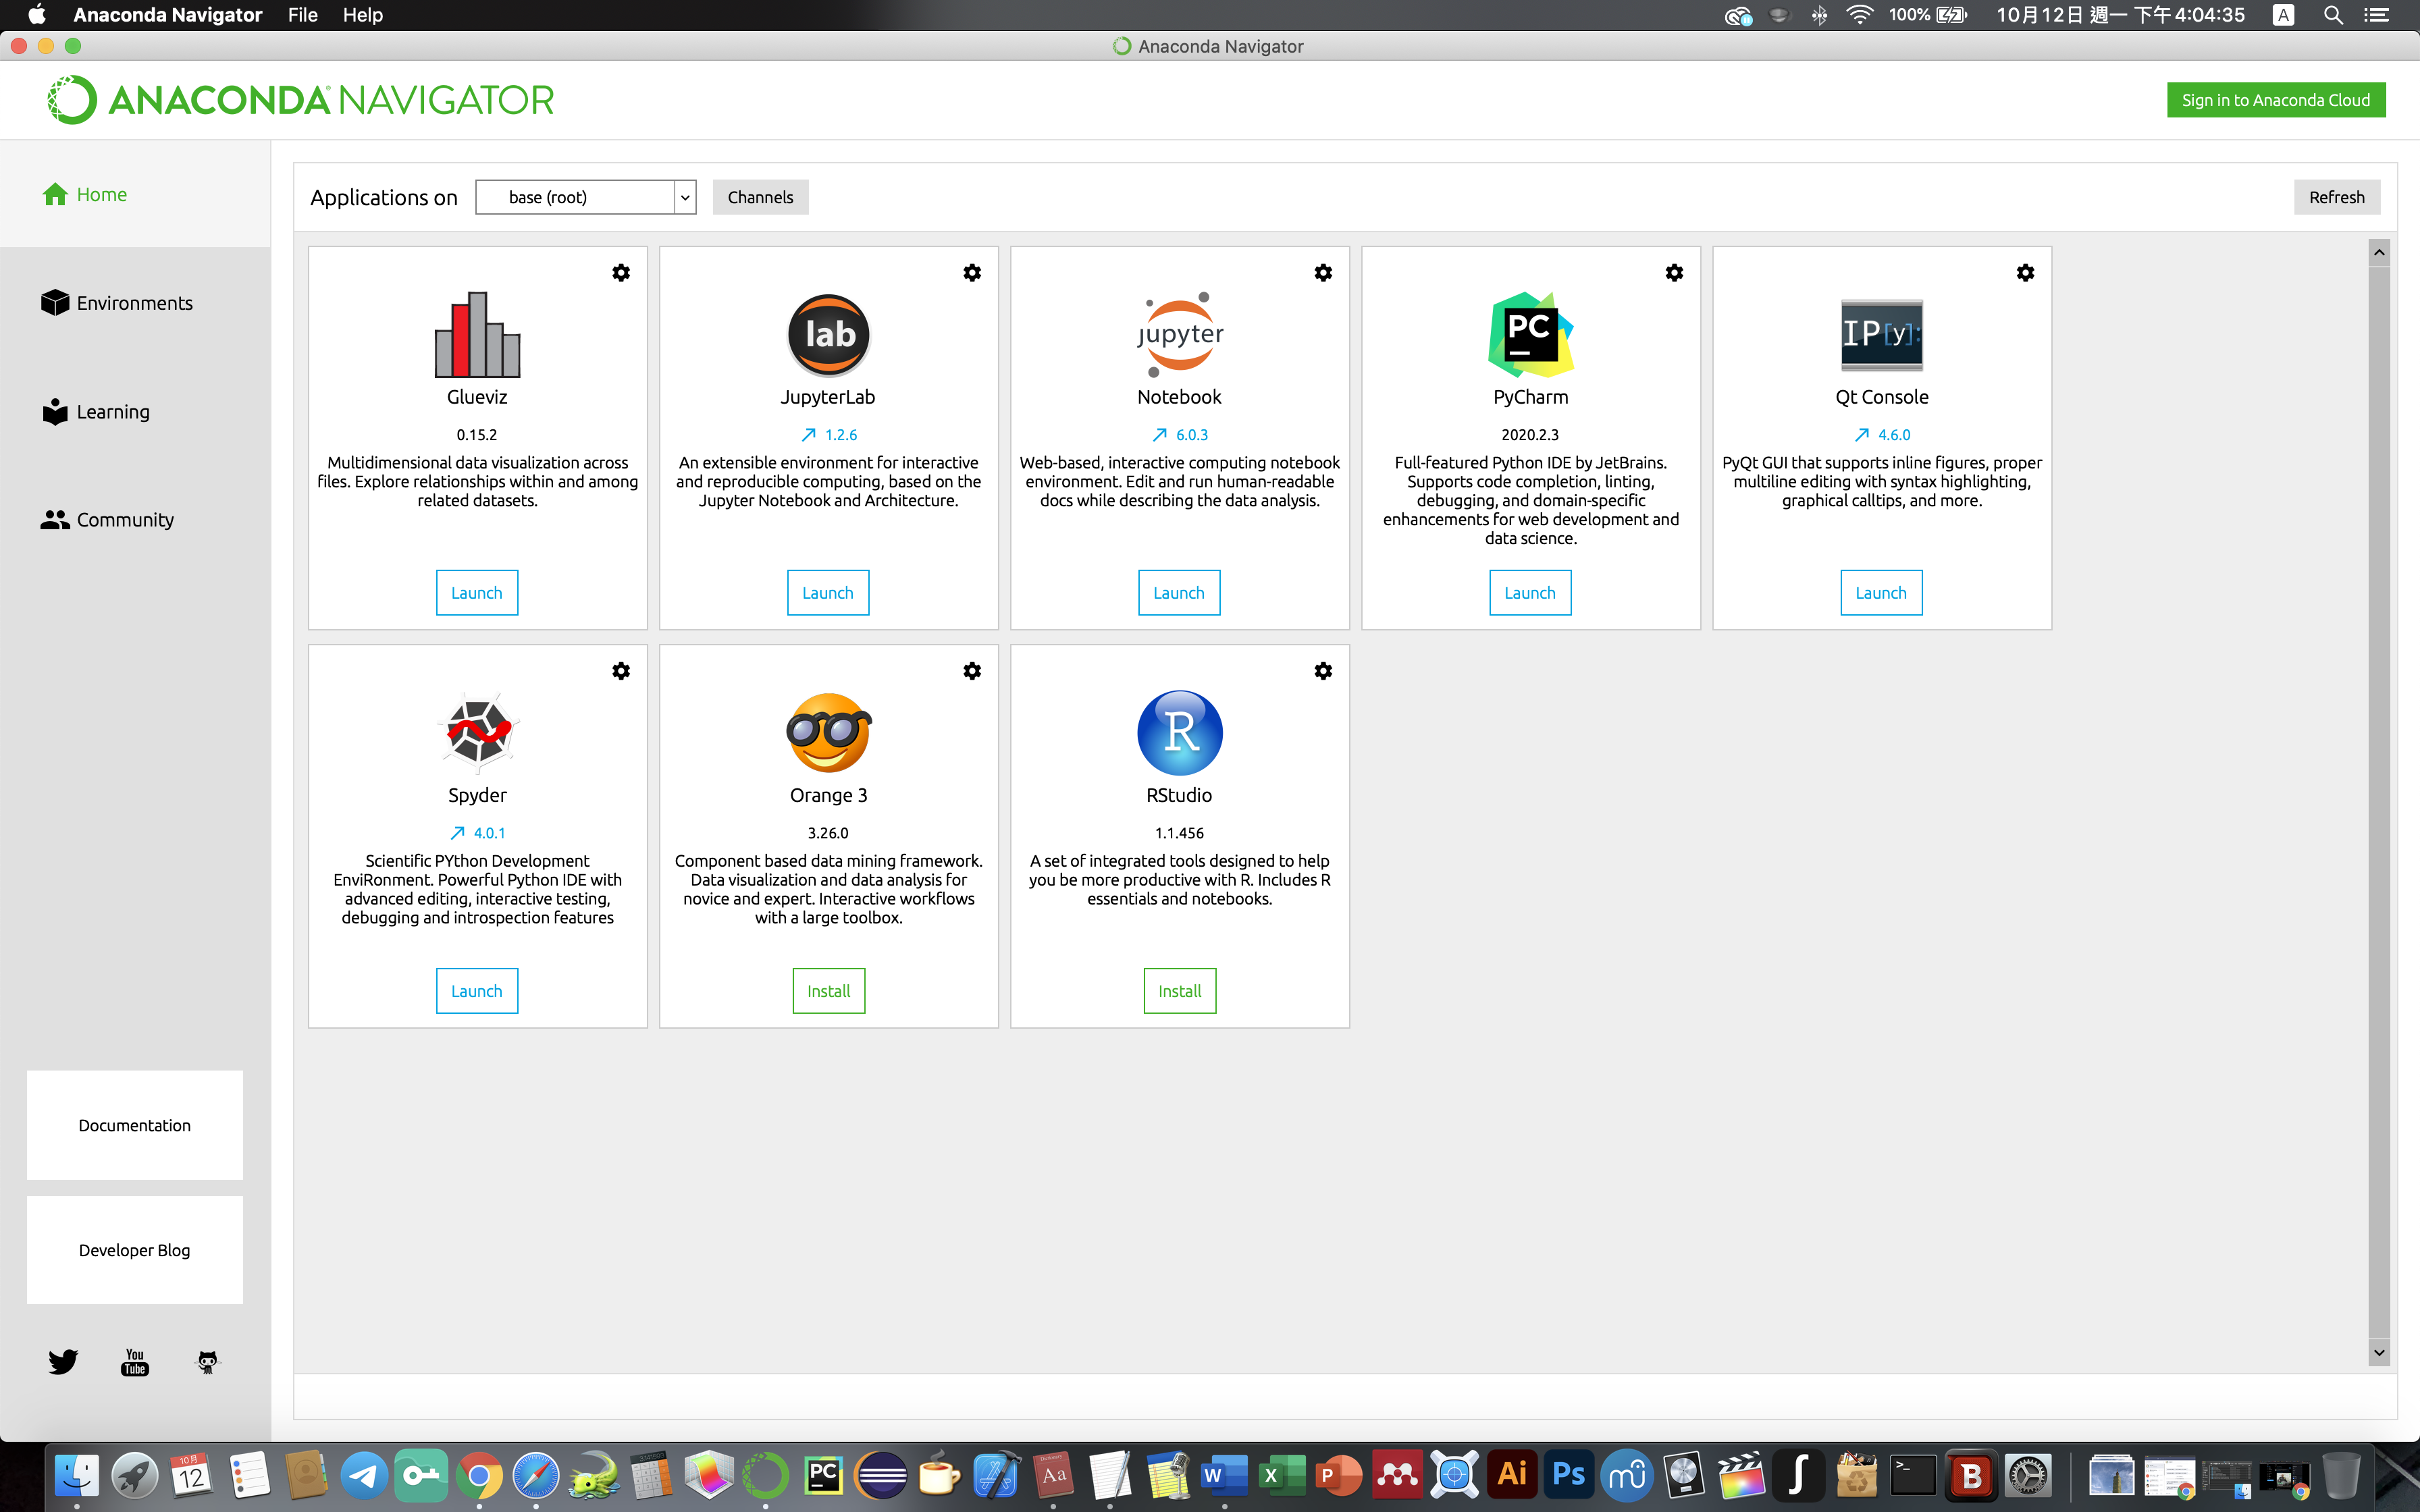Open Anaconda's GitHub page
The width and height of the screenshot is (2420, 1512).
206,1362
